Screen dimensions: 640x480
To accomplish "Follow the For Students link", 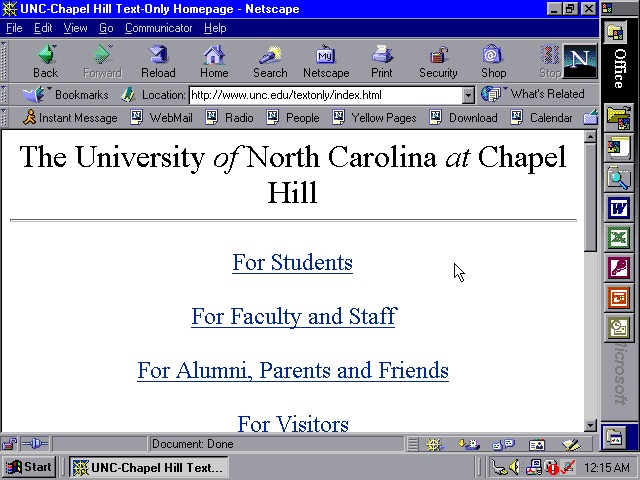I will [292, 262].
